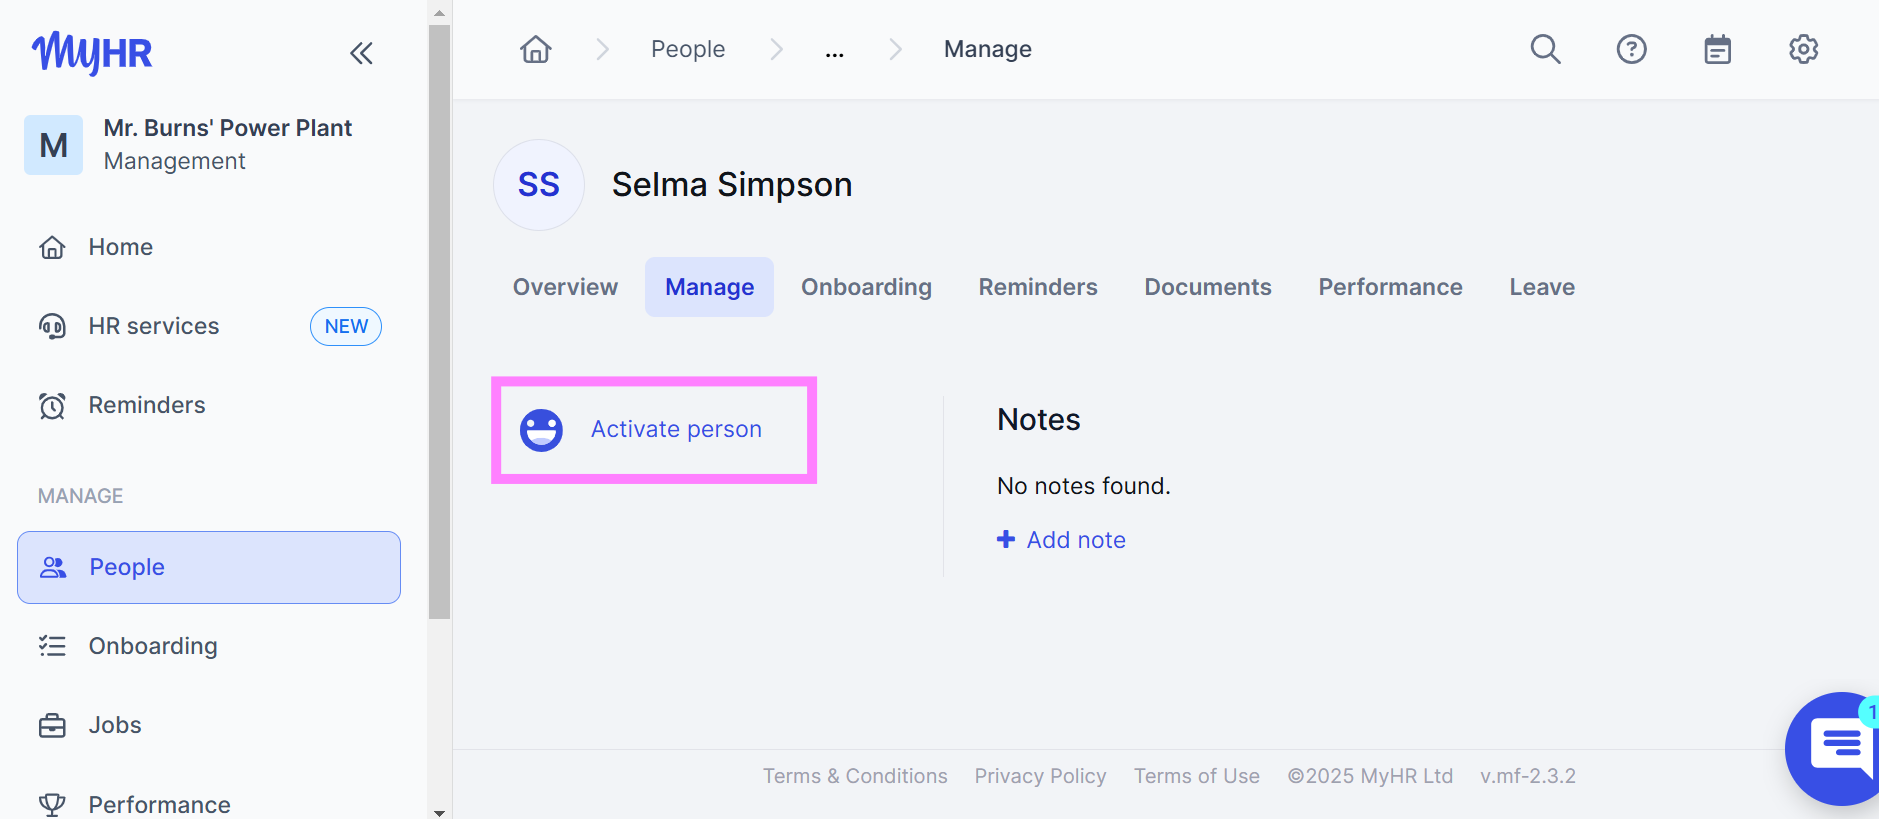Switch to the Overview tab
The width and height of the screenshot is (1879, 819).
[x=565, y=287]
